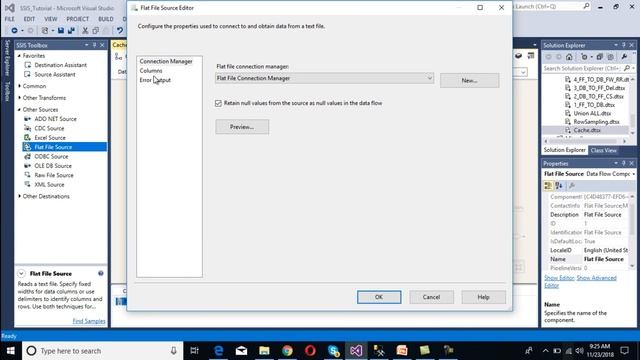Click Undo arrow icon in toolbar
The height and width of the screenshot is (360, 640).
120,31
